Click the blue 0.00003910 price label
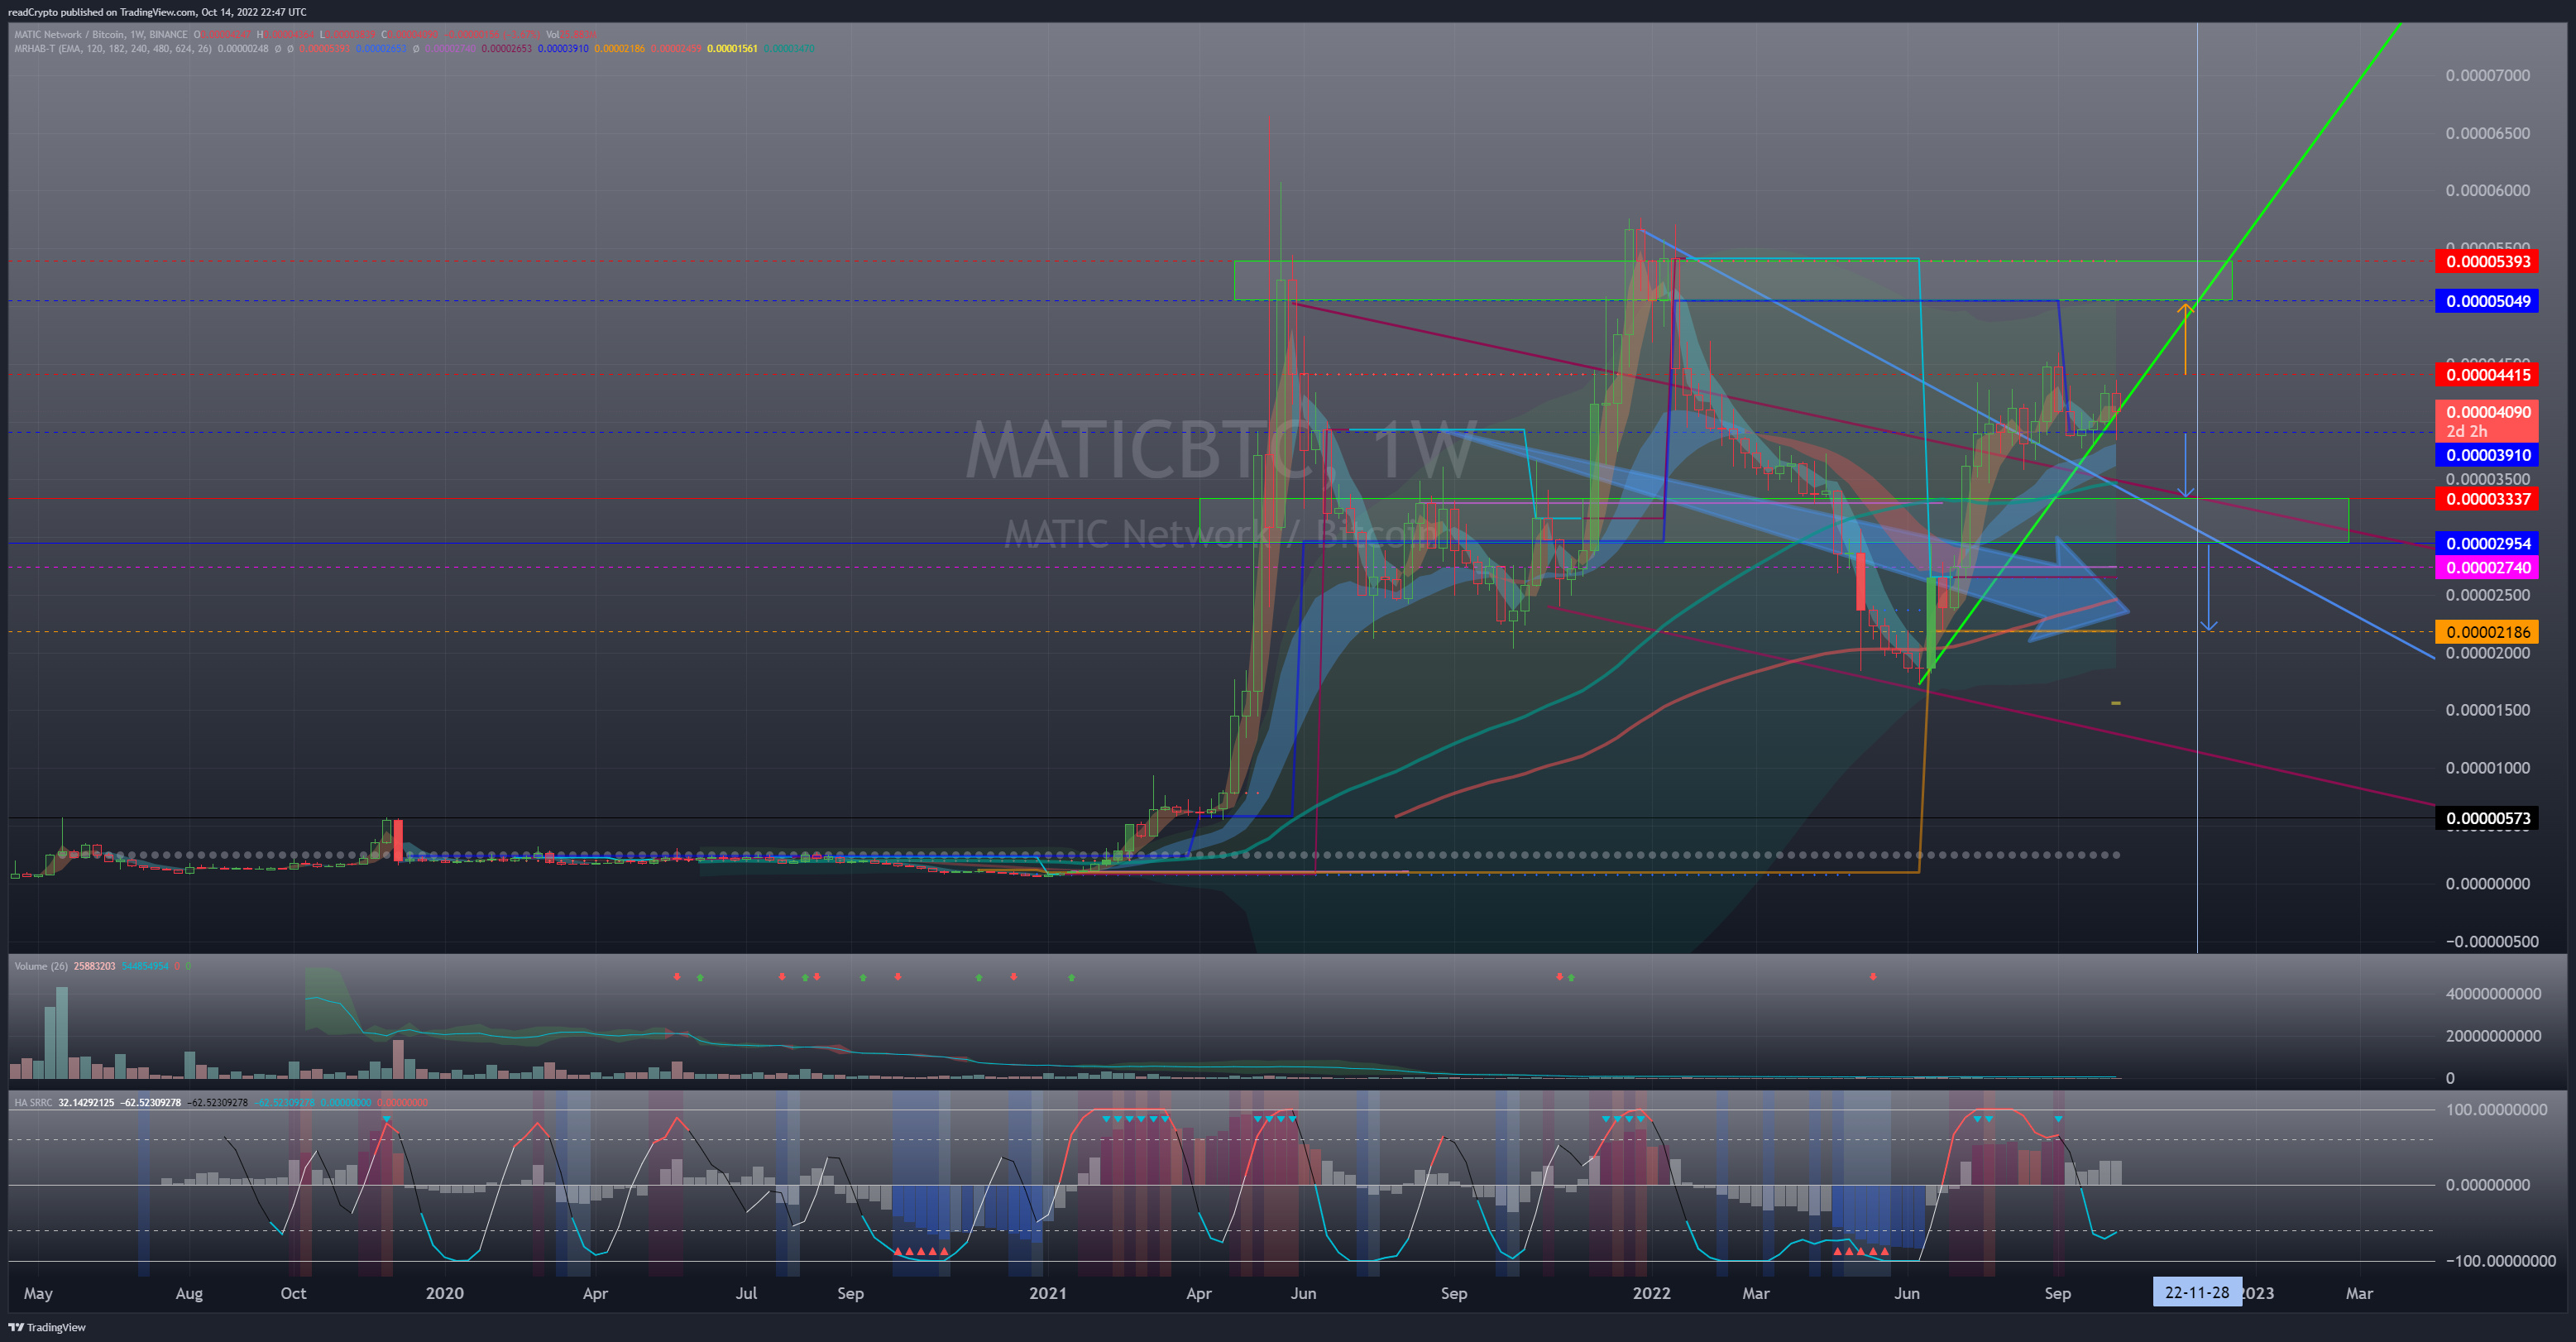 (x=2488, y=455)
